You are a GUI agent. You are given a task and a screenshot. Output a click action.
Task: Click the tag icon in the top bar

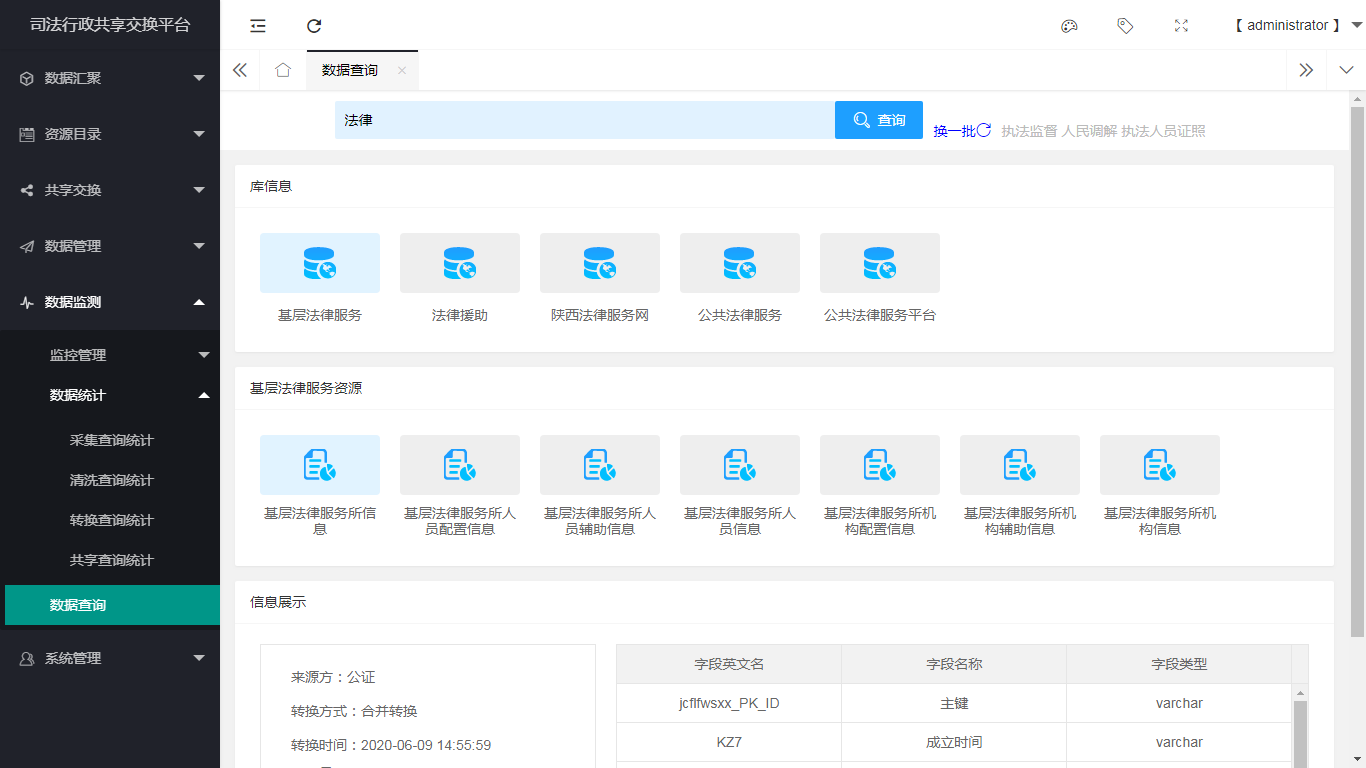pos(1125,26)
